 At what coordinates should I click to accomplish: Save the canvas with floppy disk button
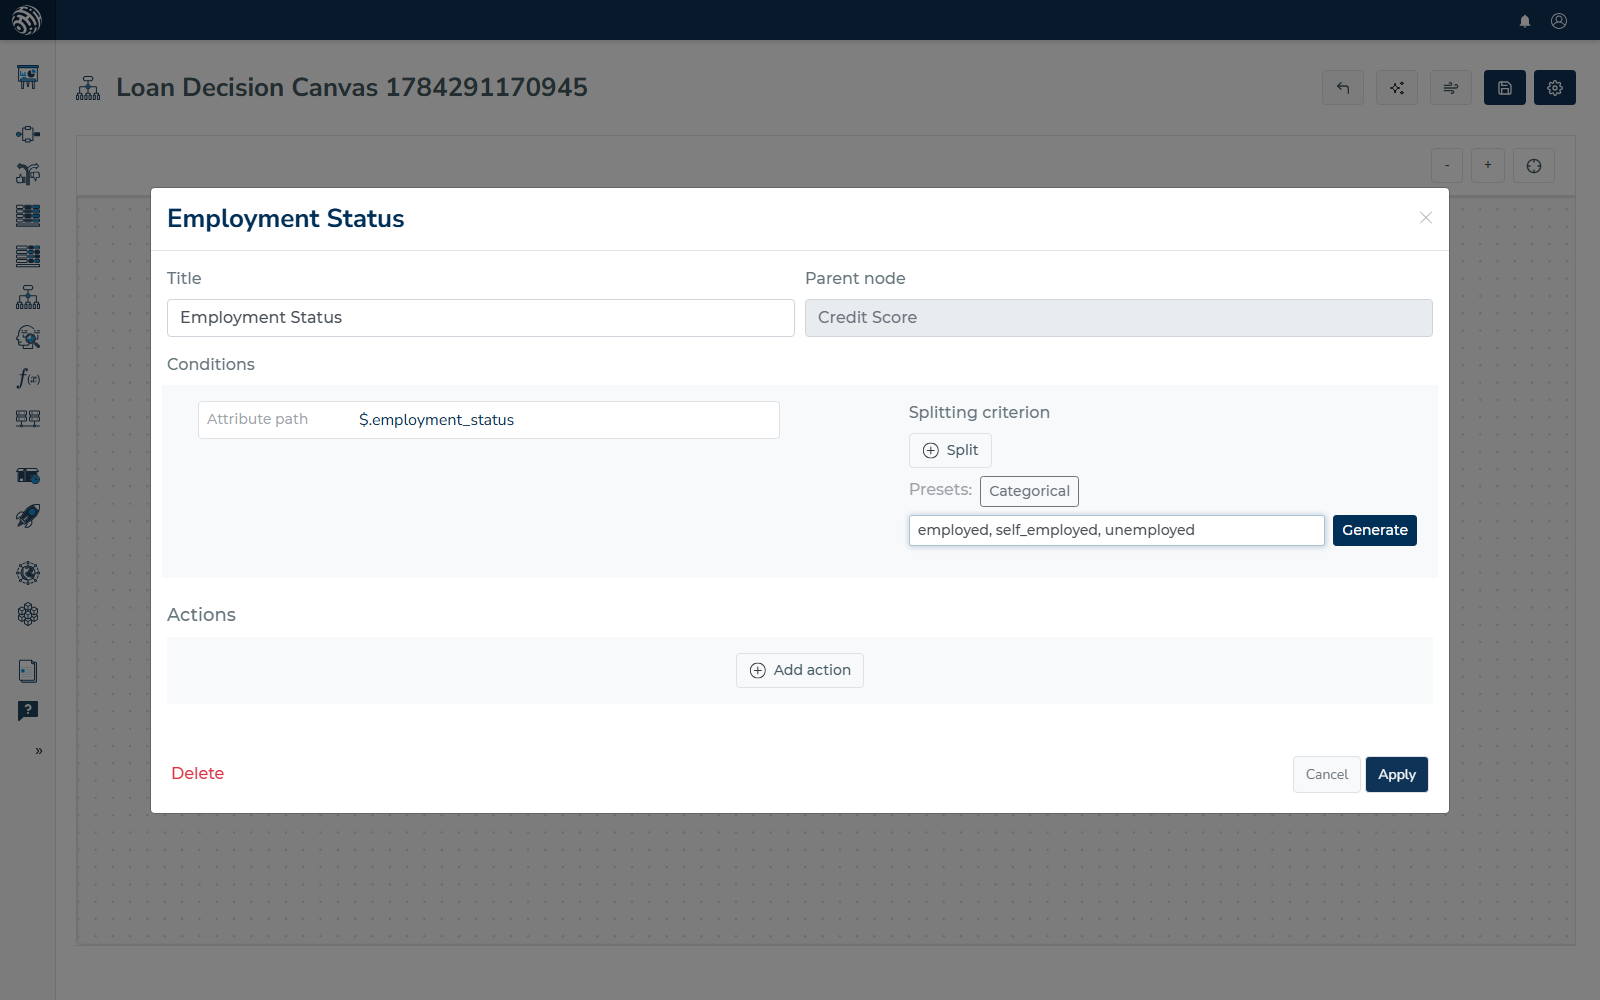click(x=1505, y=88)
